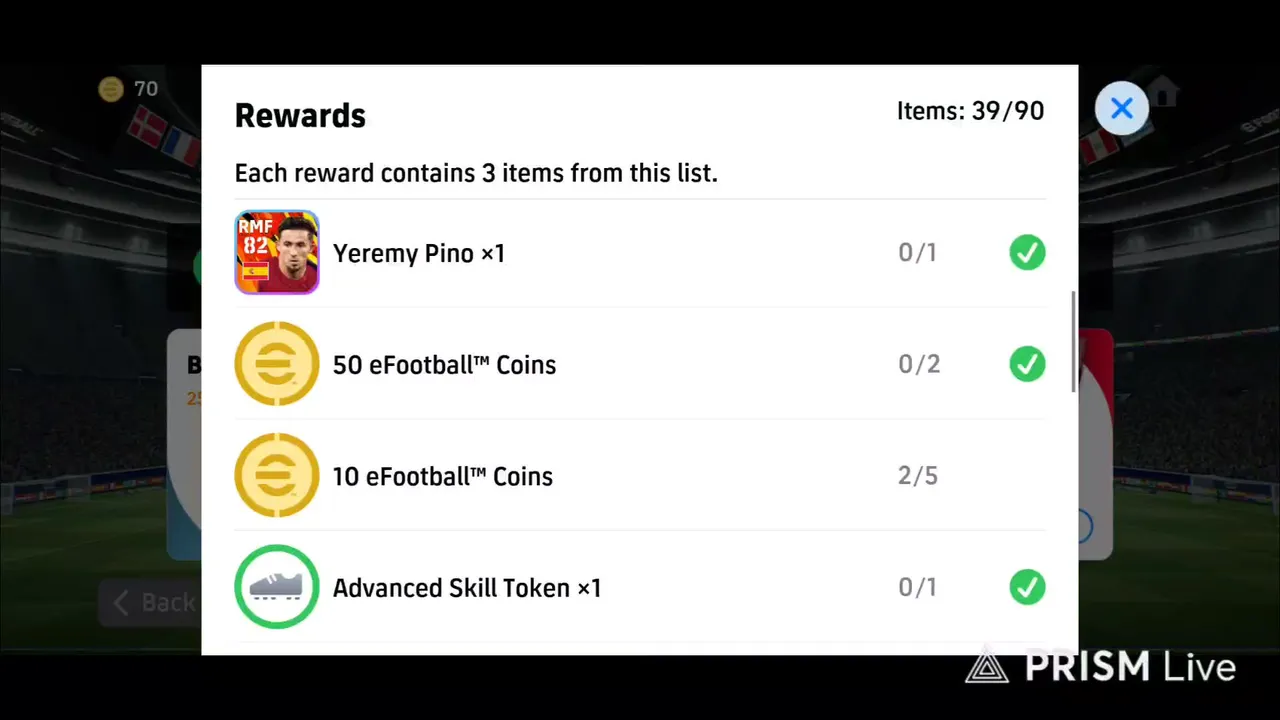Tap the coin balance icon beside 70

tap(111, 89)
